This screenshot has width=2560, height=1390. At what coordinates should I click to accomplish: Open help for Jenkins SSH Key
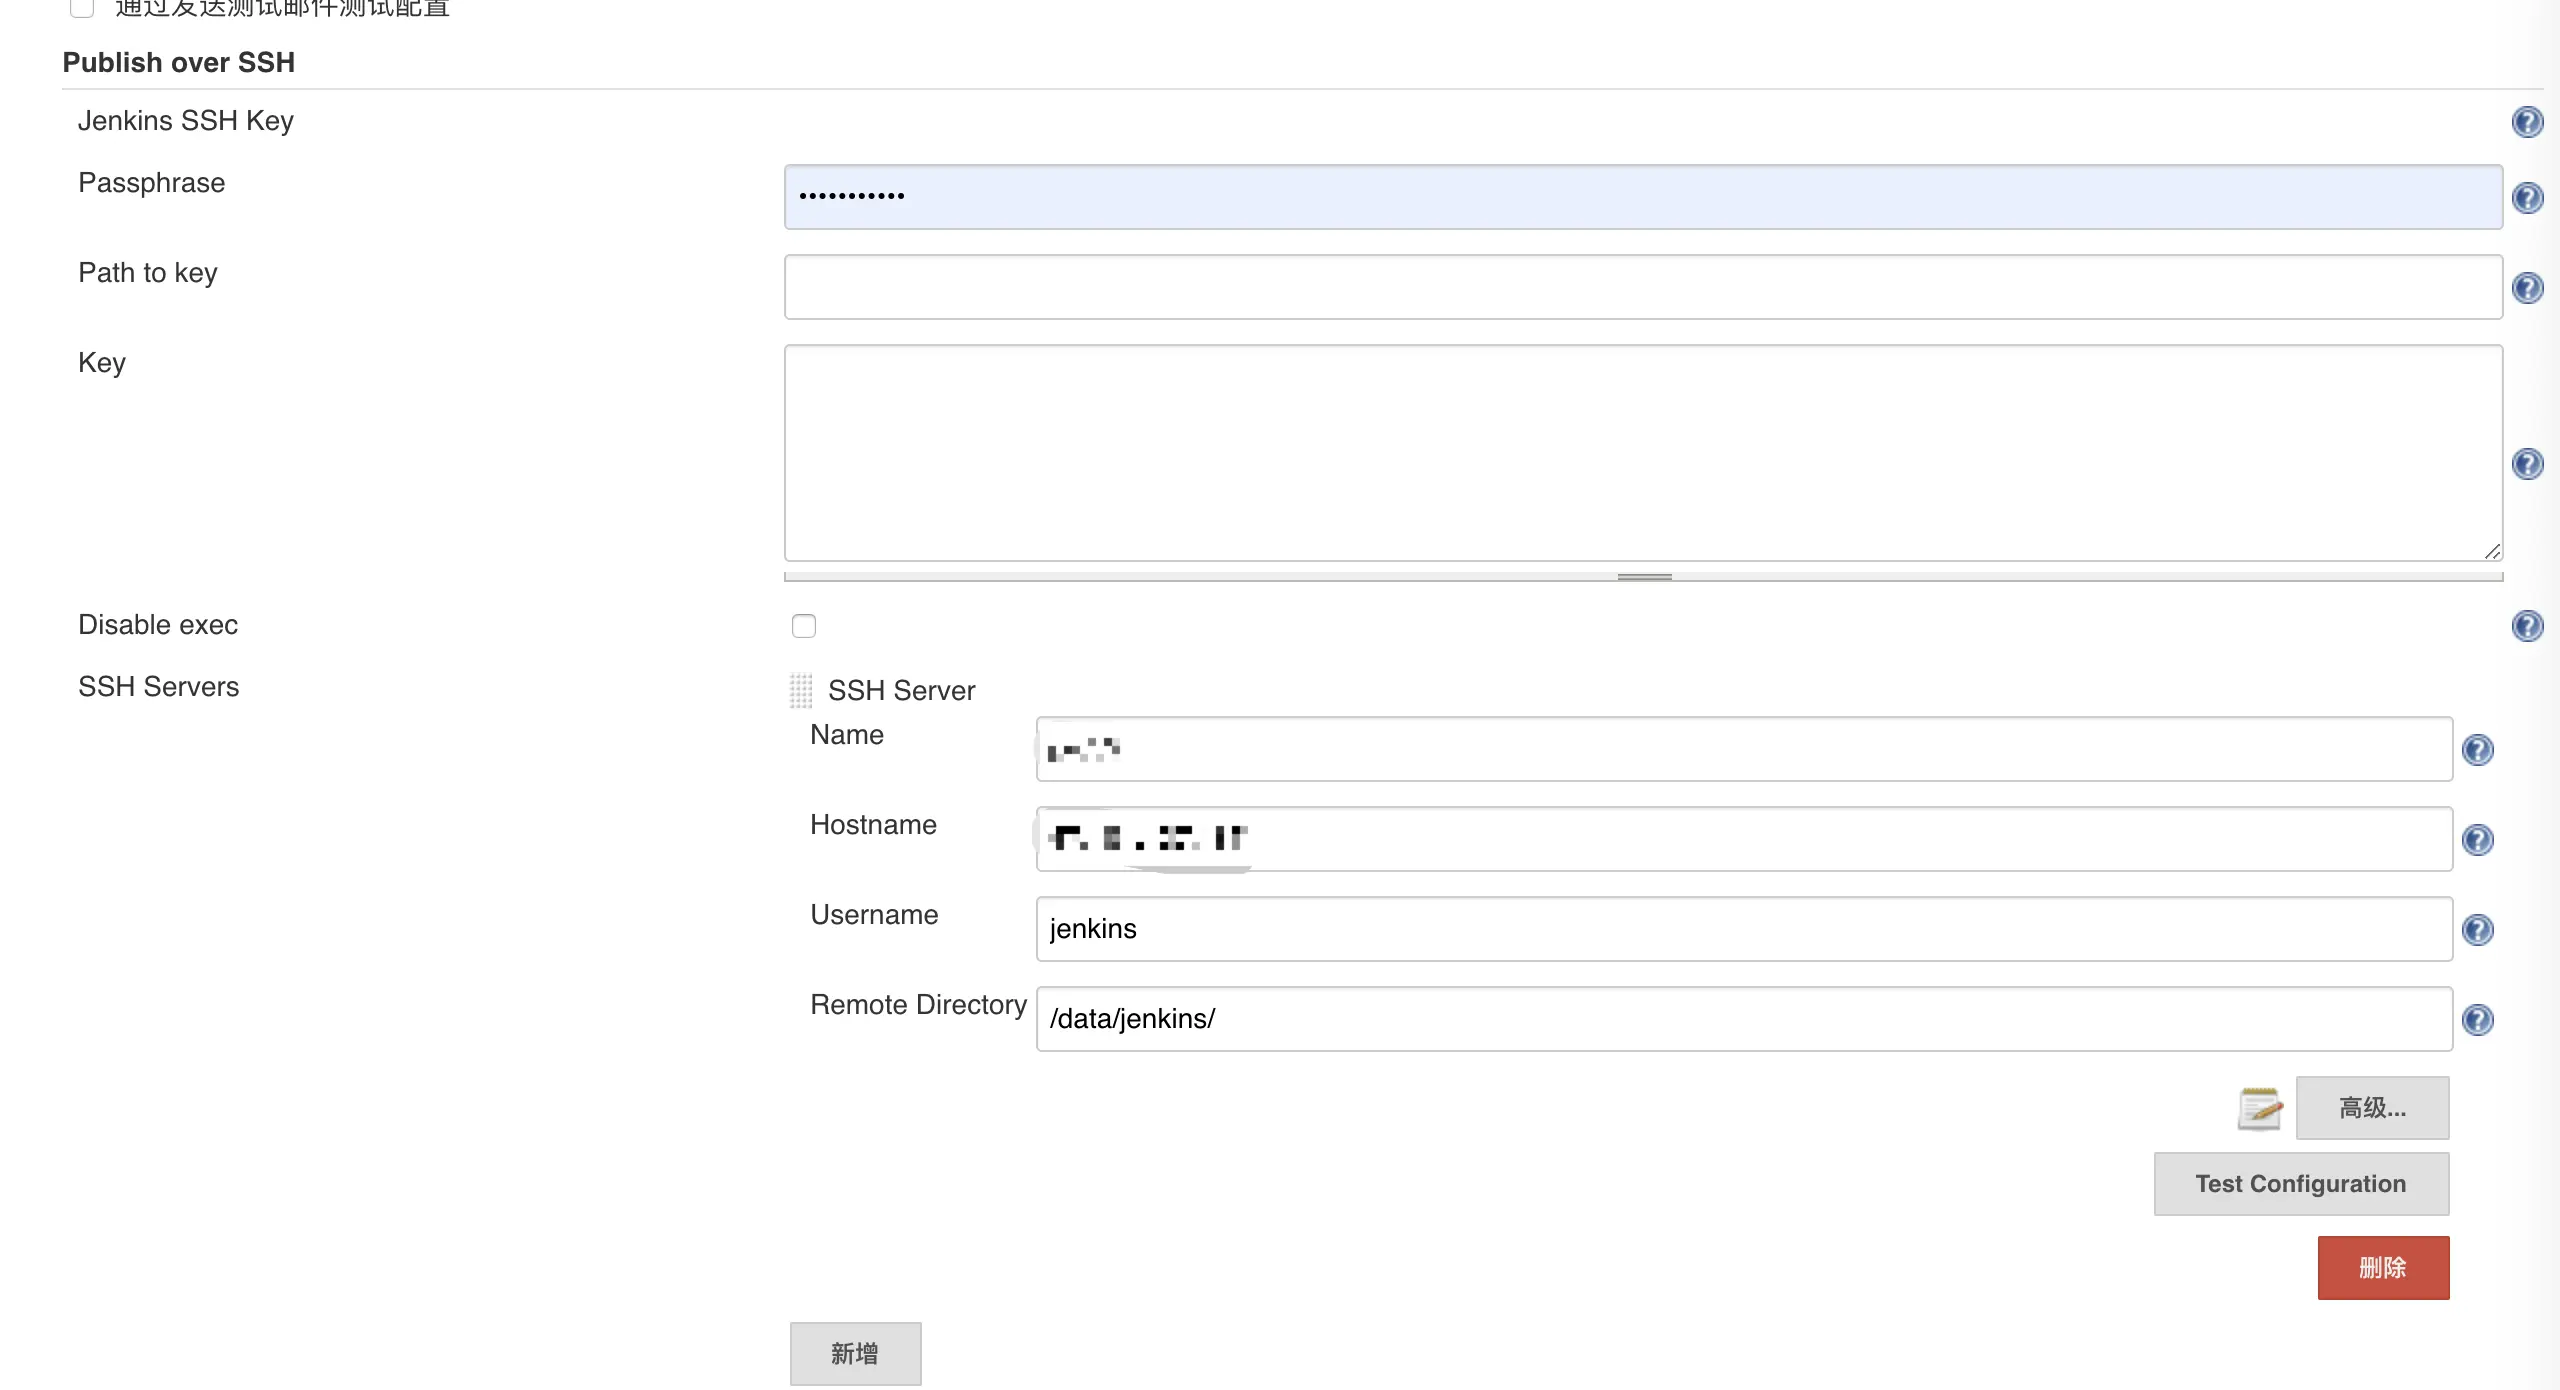pyautogui.click(x=2527, y=122)
